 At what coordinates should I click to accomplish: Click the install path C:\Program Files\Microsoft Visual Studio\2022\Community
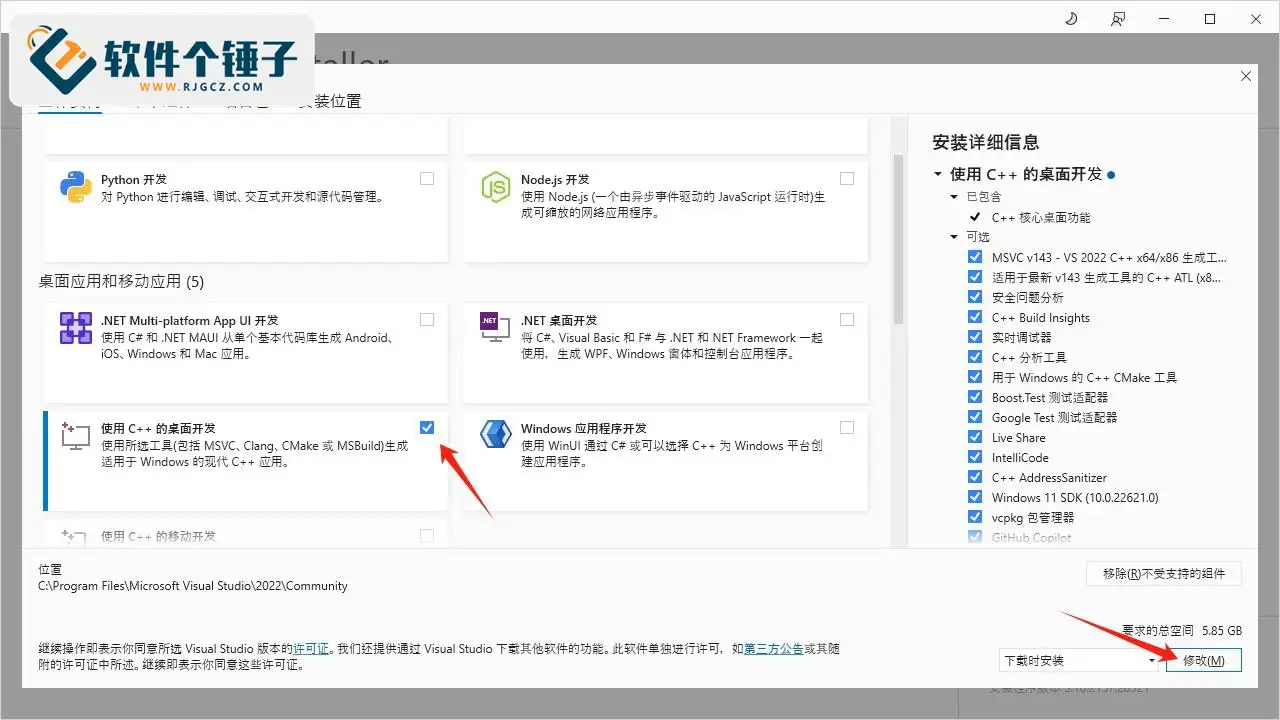coord(193,586)
